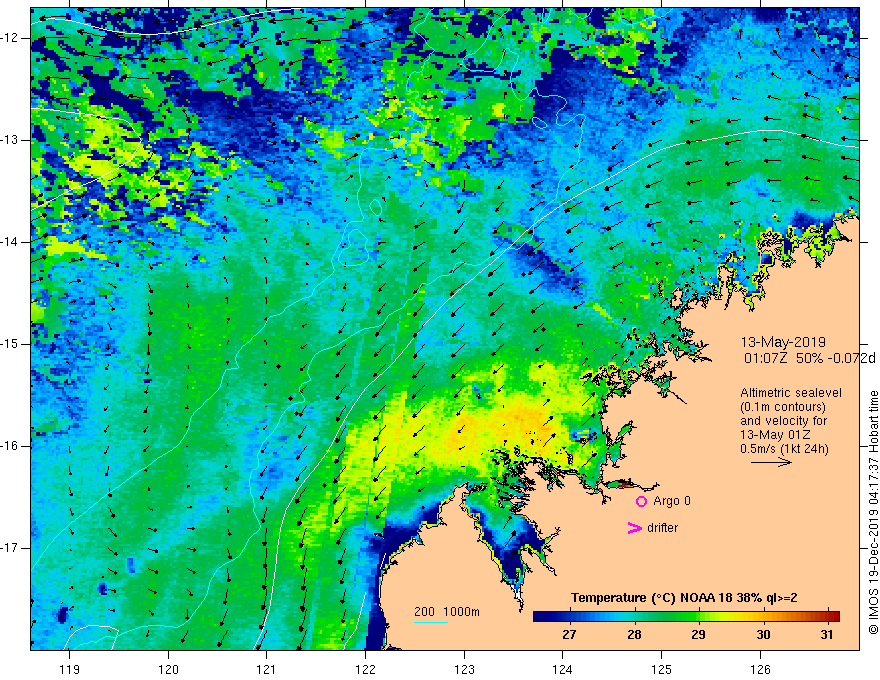This screenshot has height=680, width=880.
Task: Click the latitude axis label '-15'
Action: click(10, 344)
